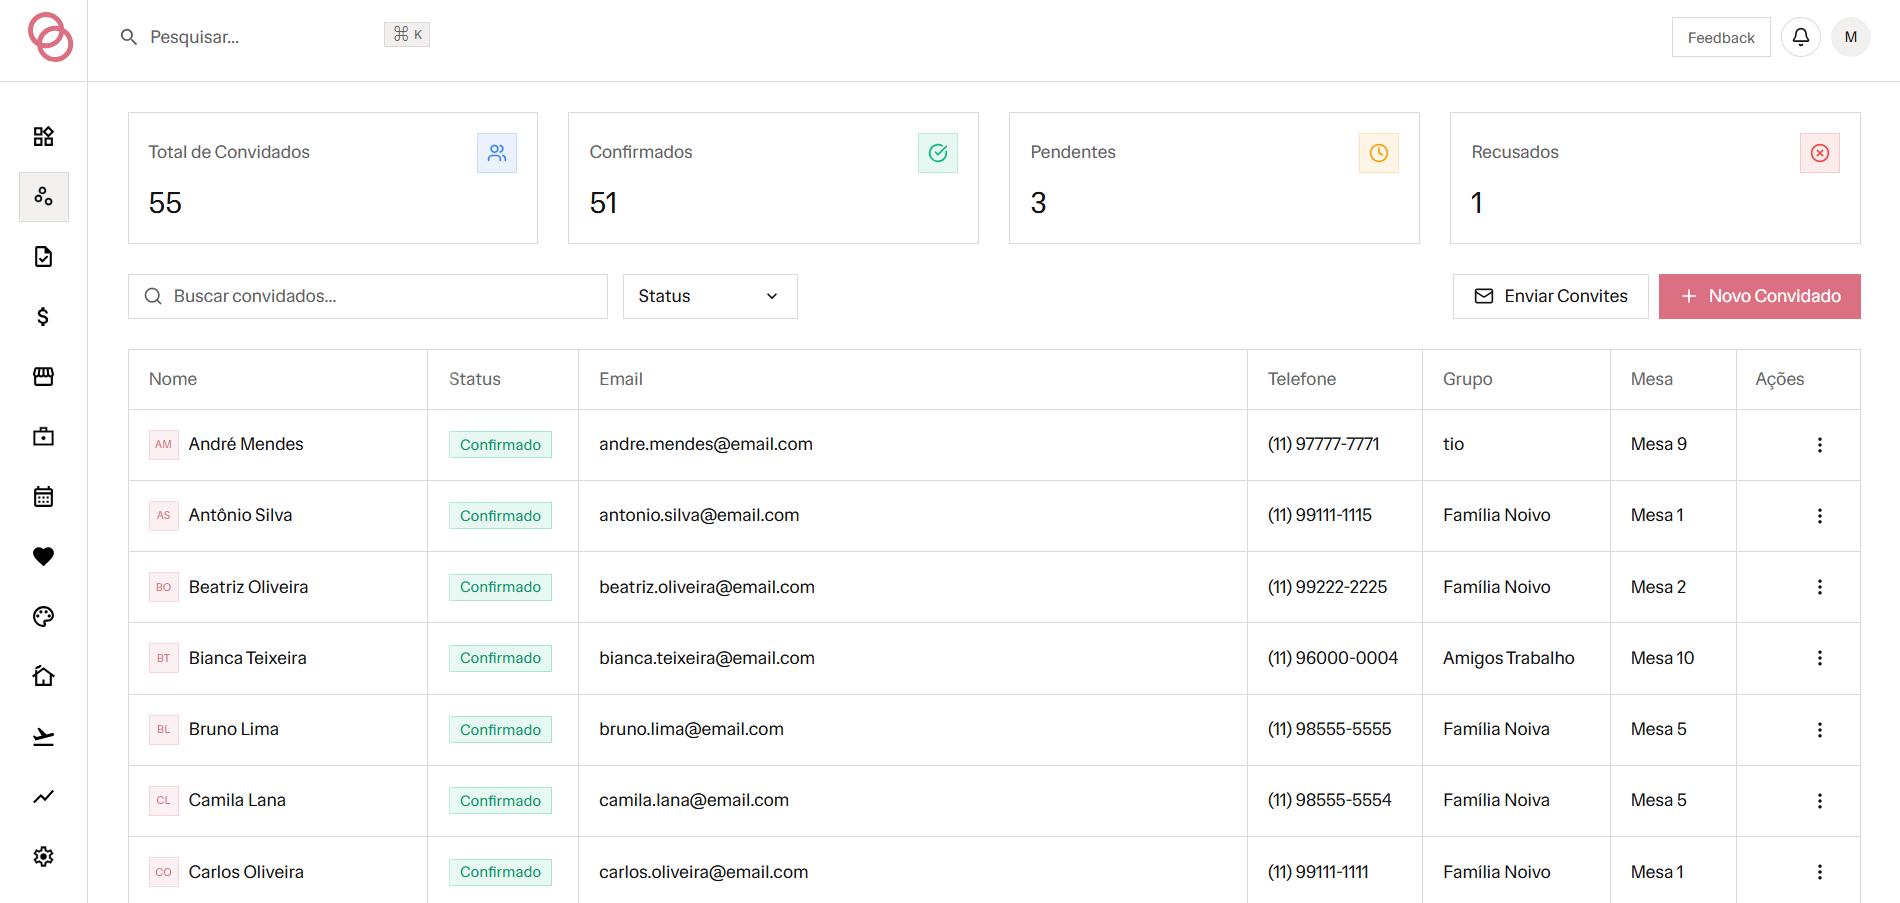Click the Confirmados check circle icon
Image resolution: width=1900 pixels, height=903 pixels.
(x=938, y=153)
